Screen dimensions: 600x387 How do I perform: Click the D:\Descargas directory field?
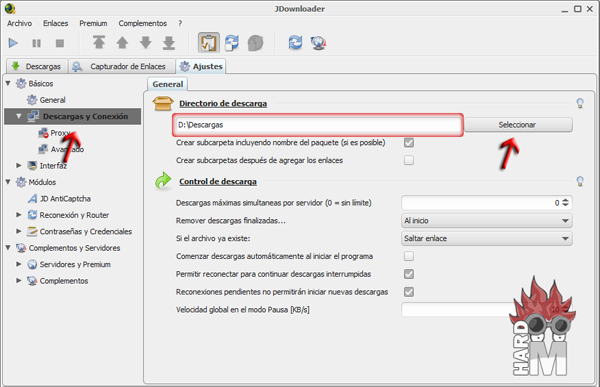[x=318, y=125]
